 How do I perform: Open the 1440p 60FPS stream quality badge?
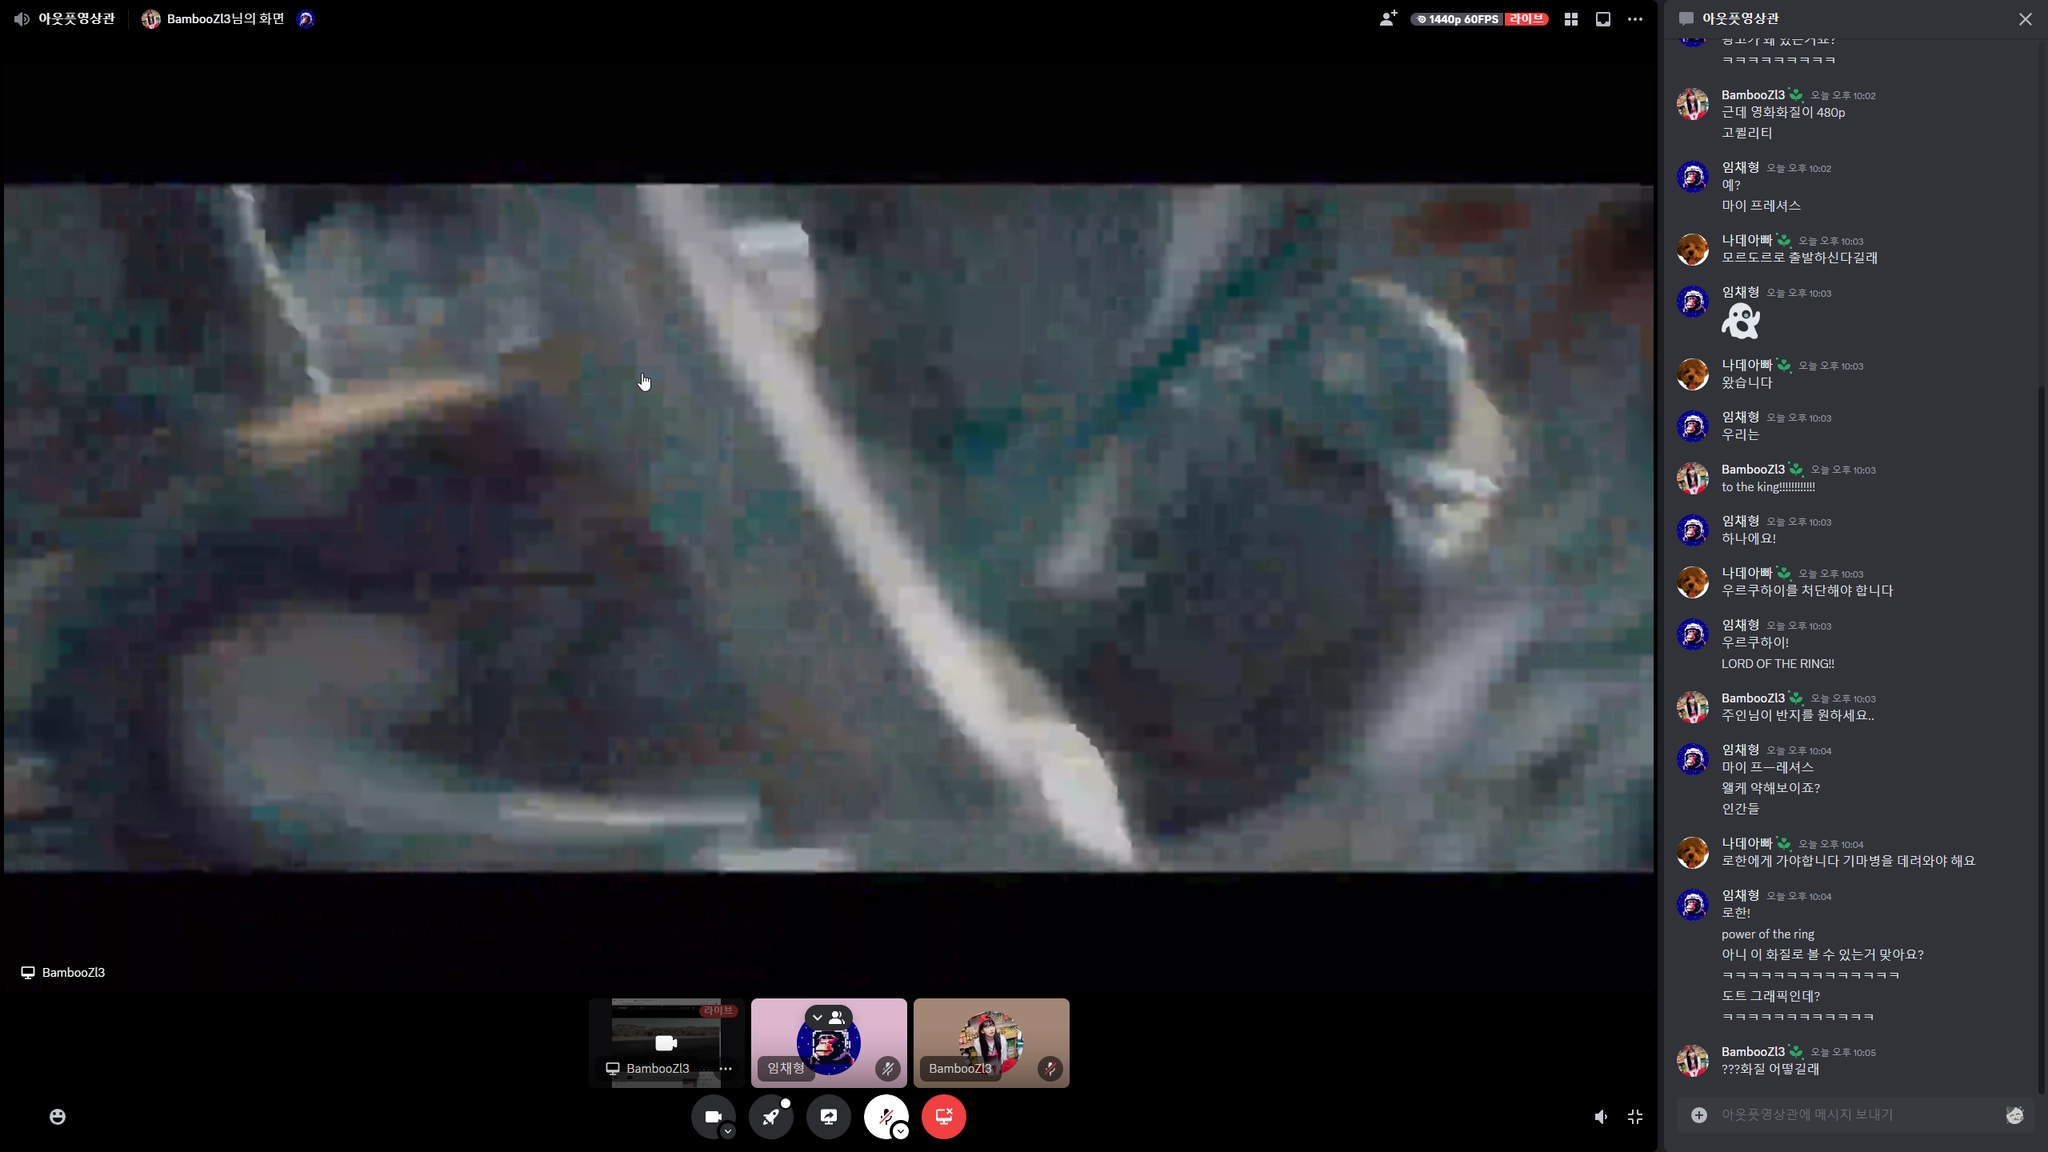pyautogui.click(x=1457, y=19)
